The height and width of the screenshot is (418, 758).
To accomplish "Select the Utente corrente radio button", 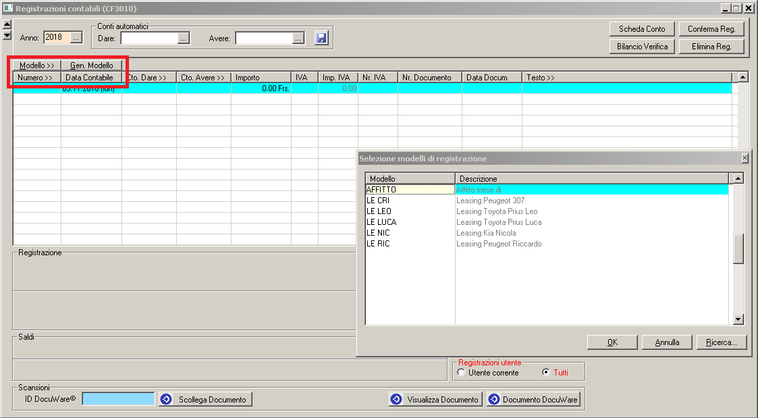I will (460, 372).
